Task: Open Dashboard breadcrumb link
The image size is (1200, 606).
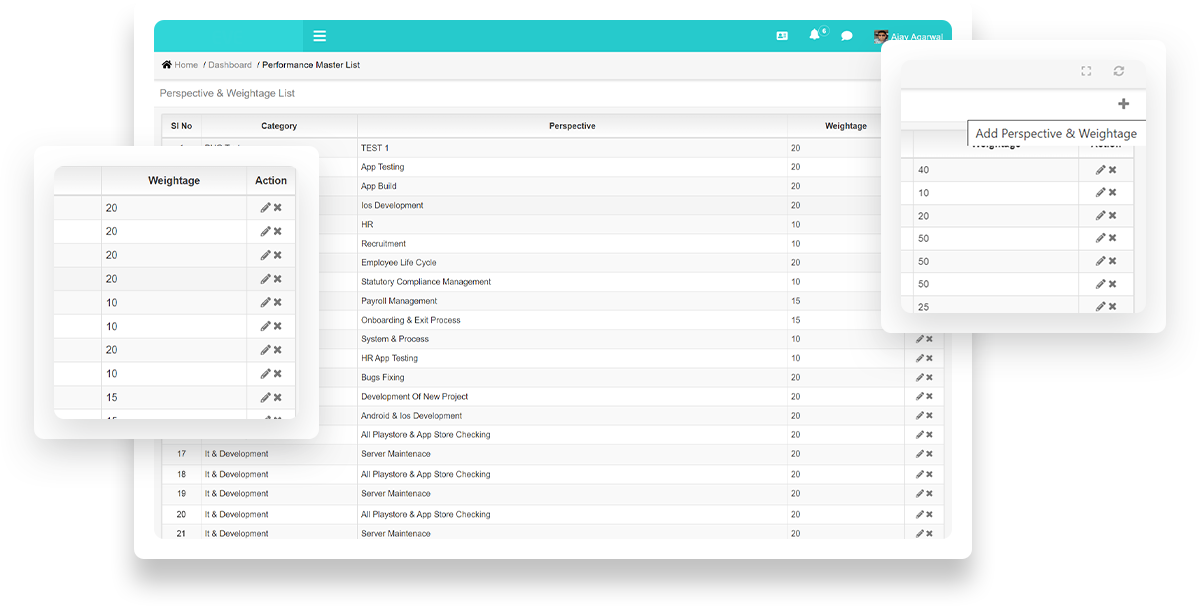Action: pos(230,65)
